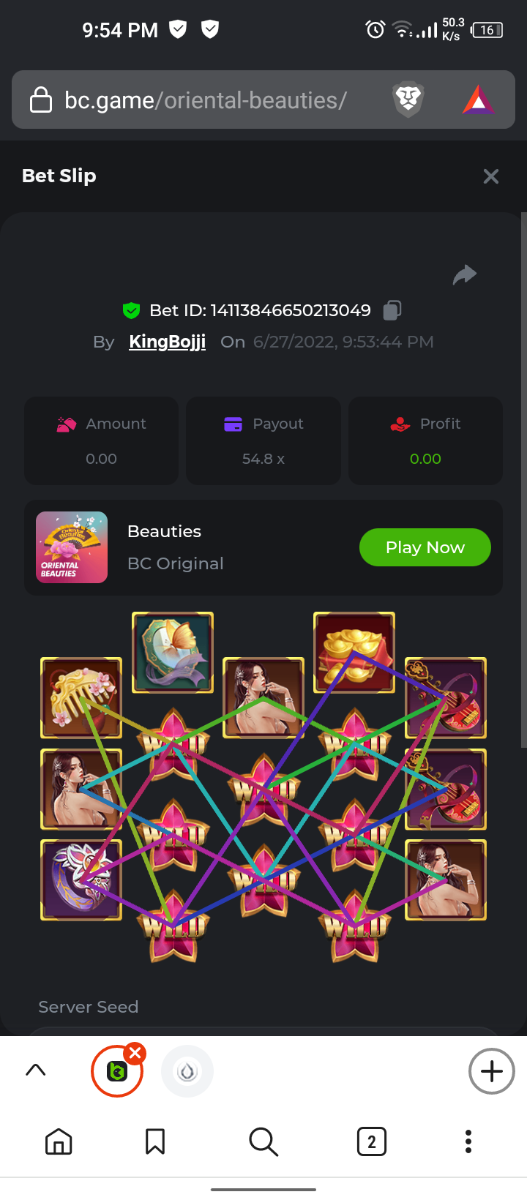Open KingBojji's profile link
527x1200 pixels.
click(x=167, y=342)
